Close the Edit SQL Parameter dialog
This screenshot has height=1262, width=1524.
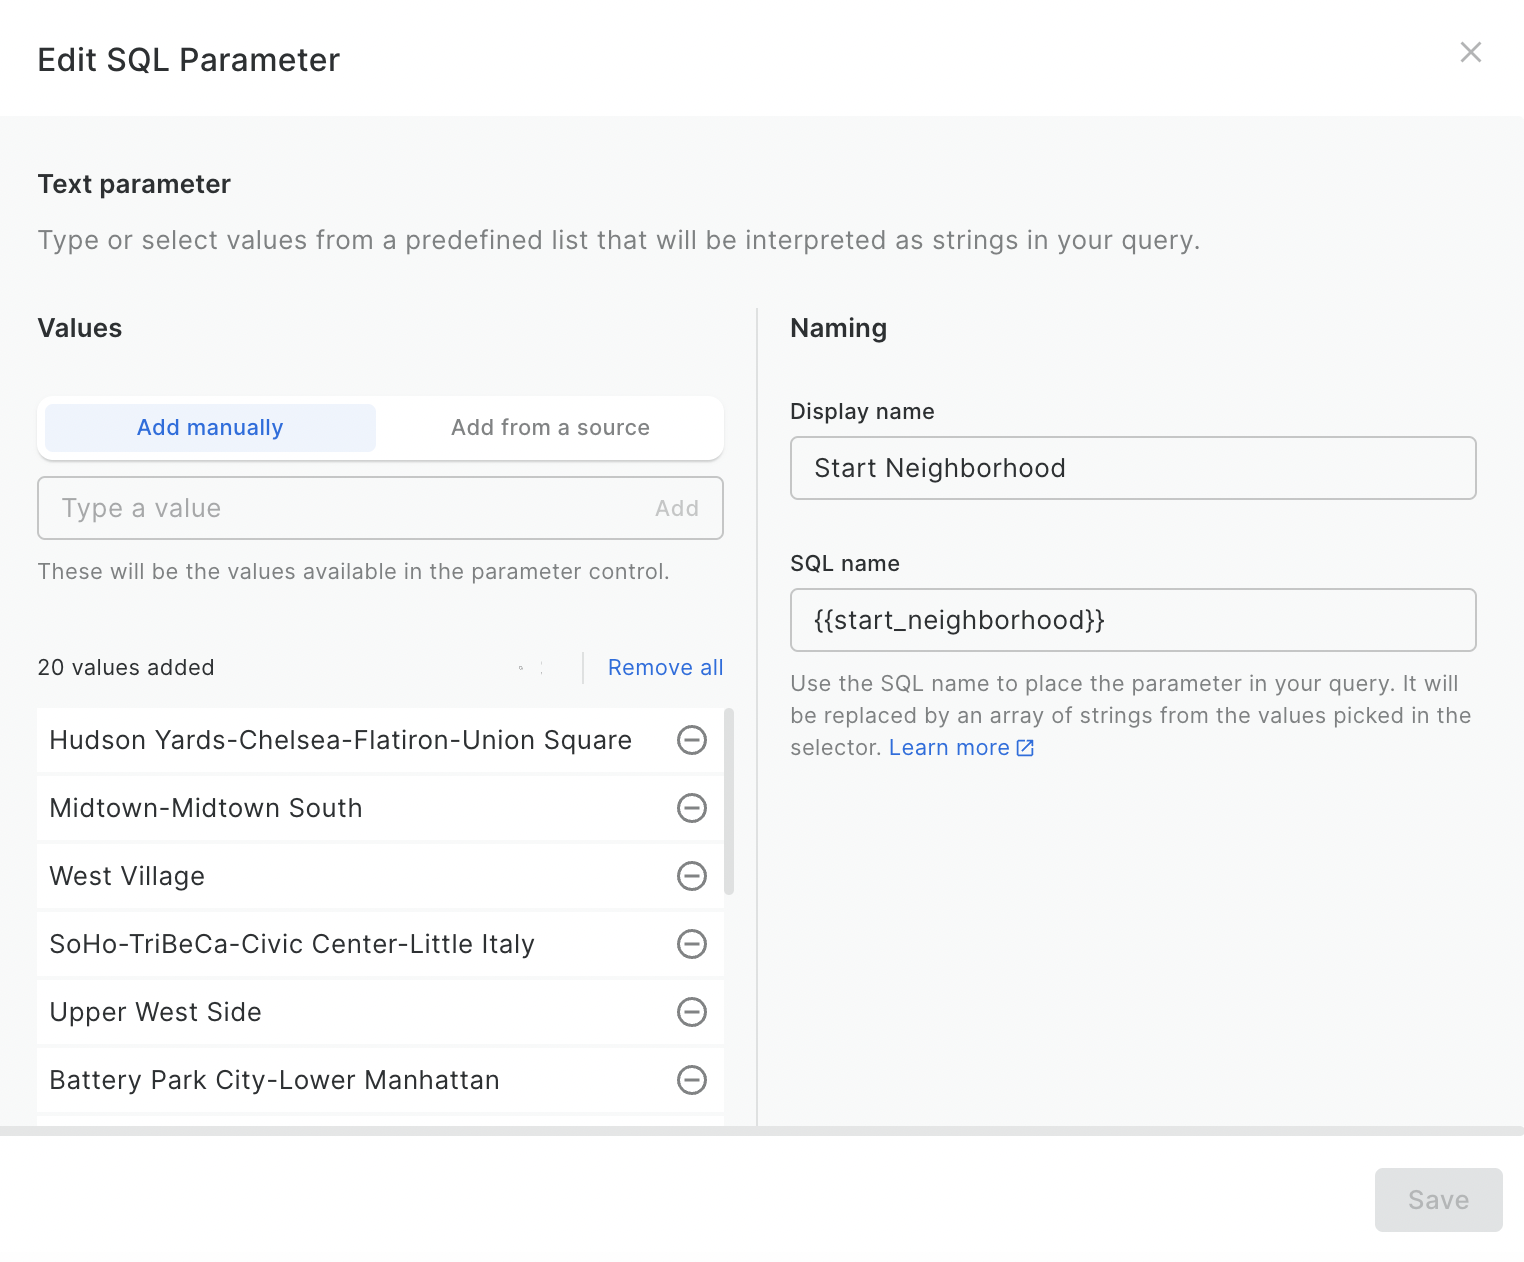pos(1470,52)
